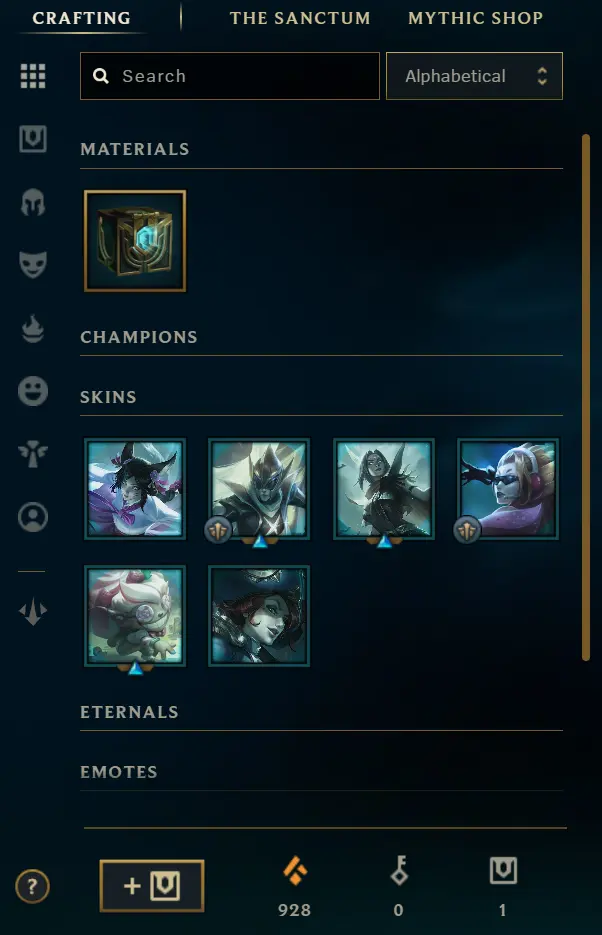Click the vertical loot scrollbar
This screenshot has width=602, height=935.
[x=586, y=397]
